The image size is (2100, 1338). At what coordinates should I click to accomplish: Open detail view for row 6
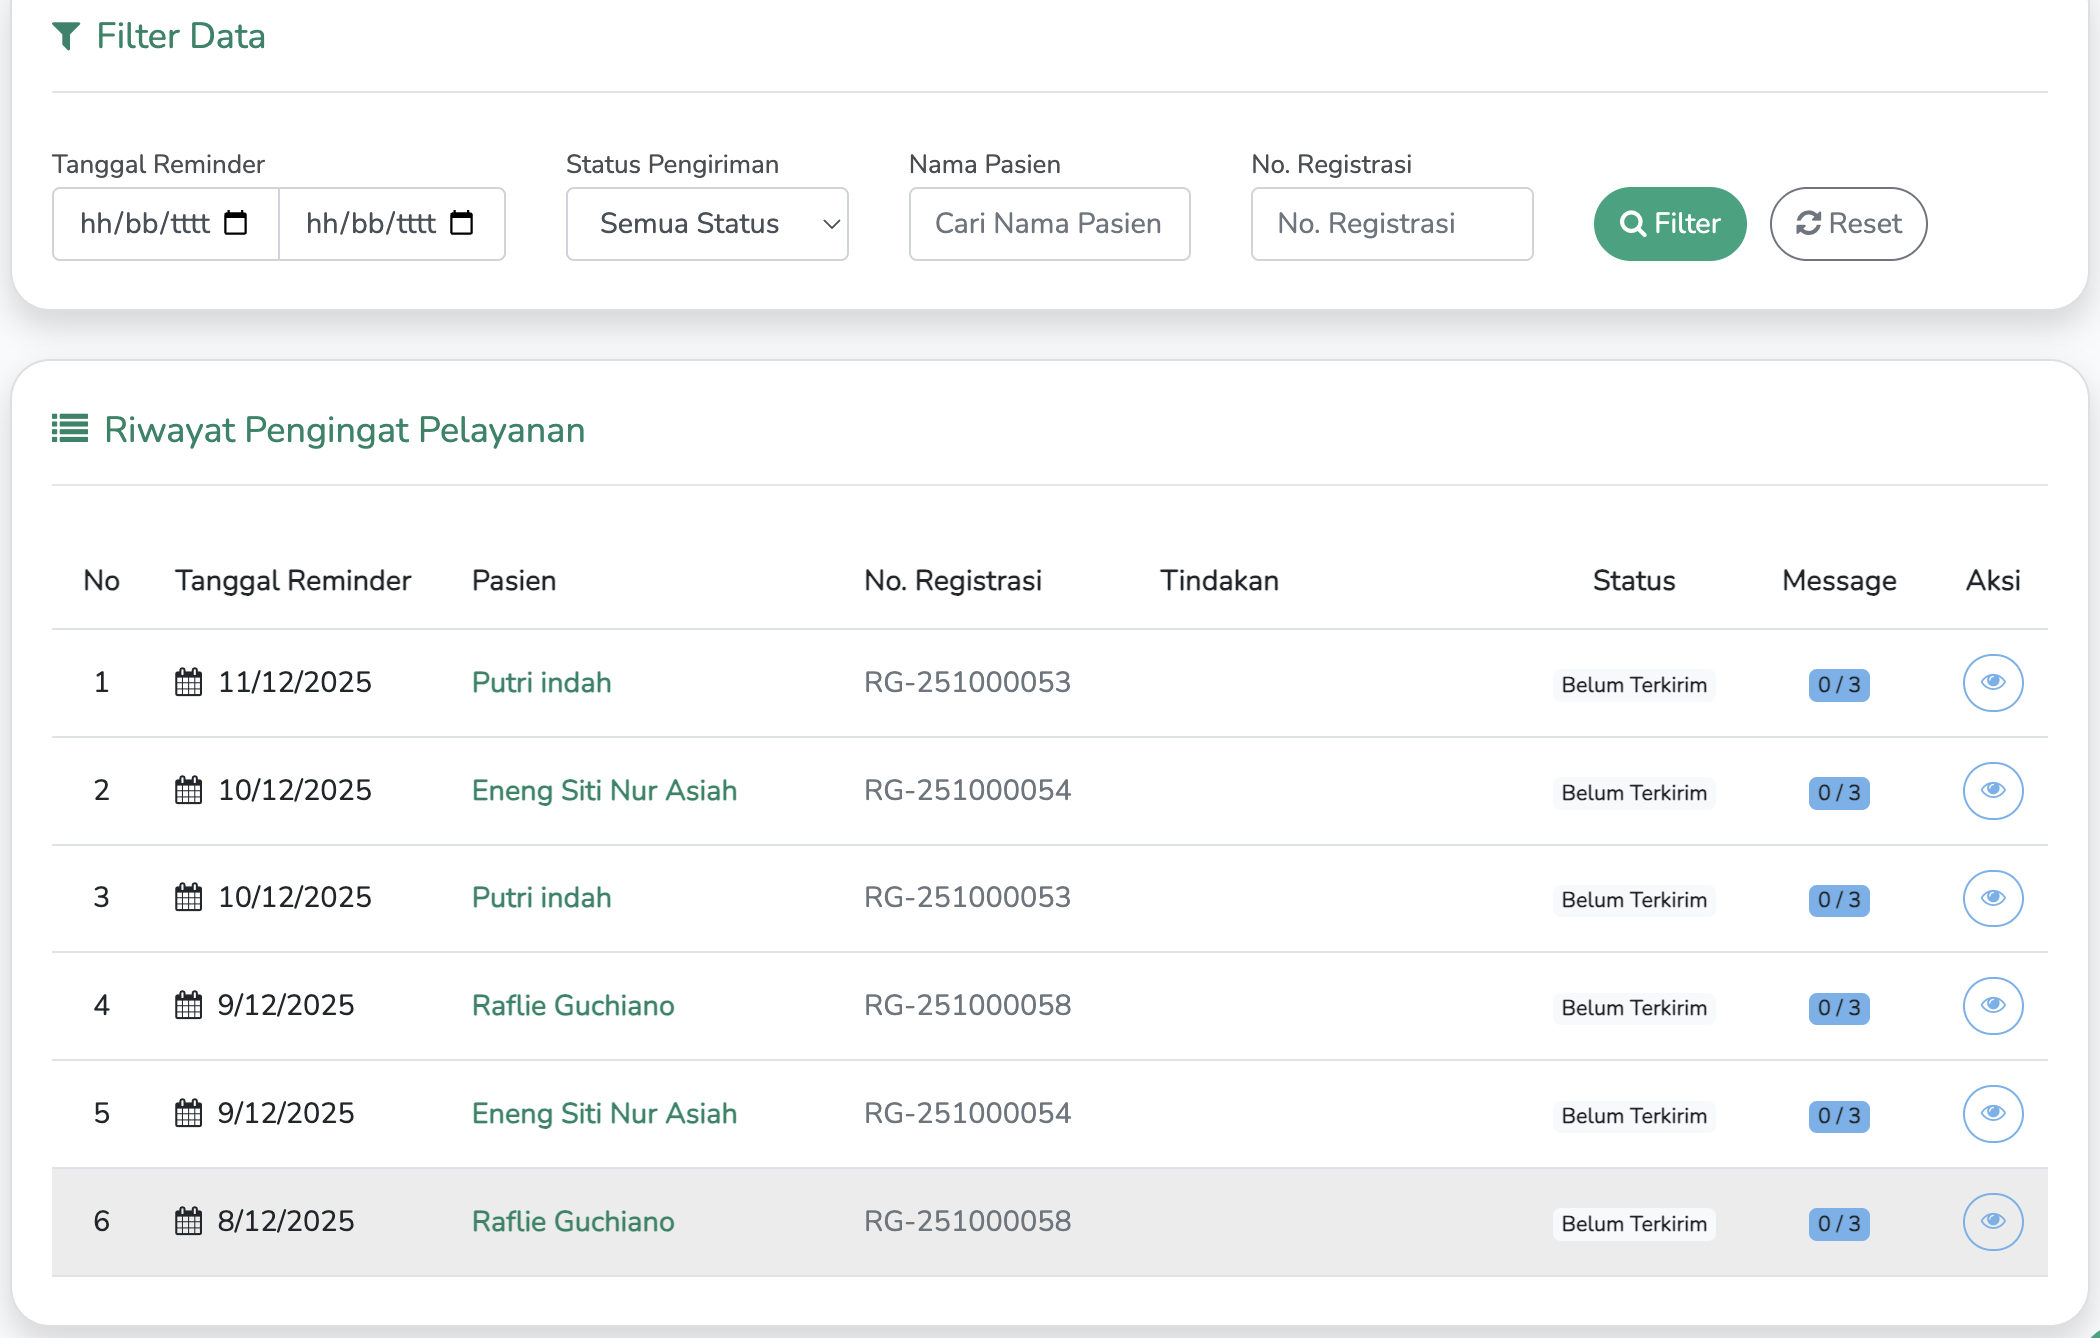(1992, 1222)
